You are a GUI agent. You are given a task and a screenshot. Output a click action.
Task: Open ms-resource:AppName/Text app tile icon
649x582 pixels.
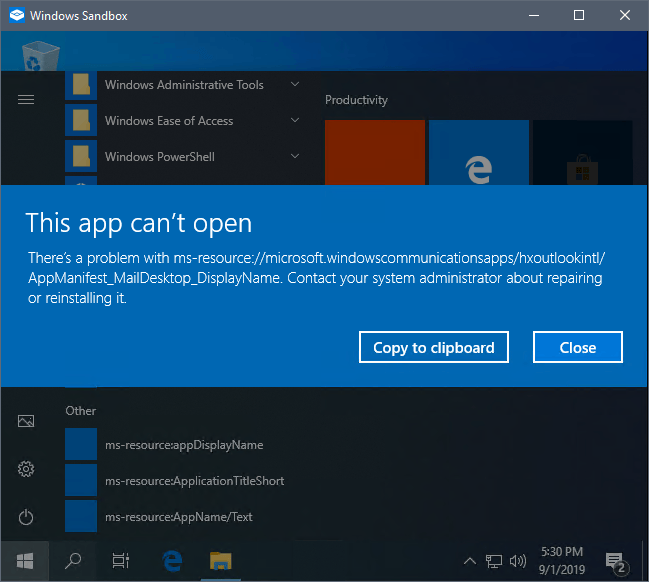[x=81, y=516]
